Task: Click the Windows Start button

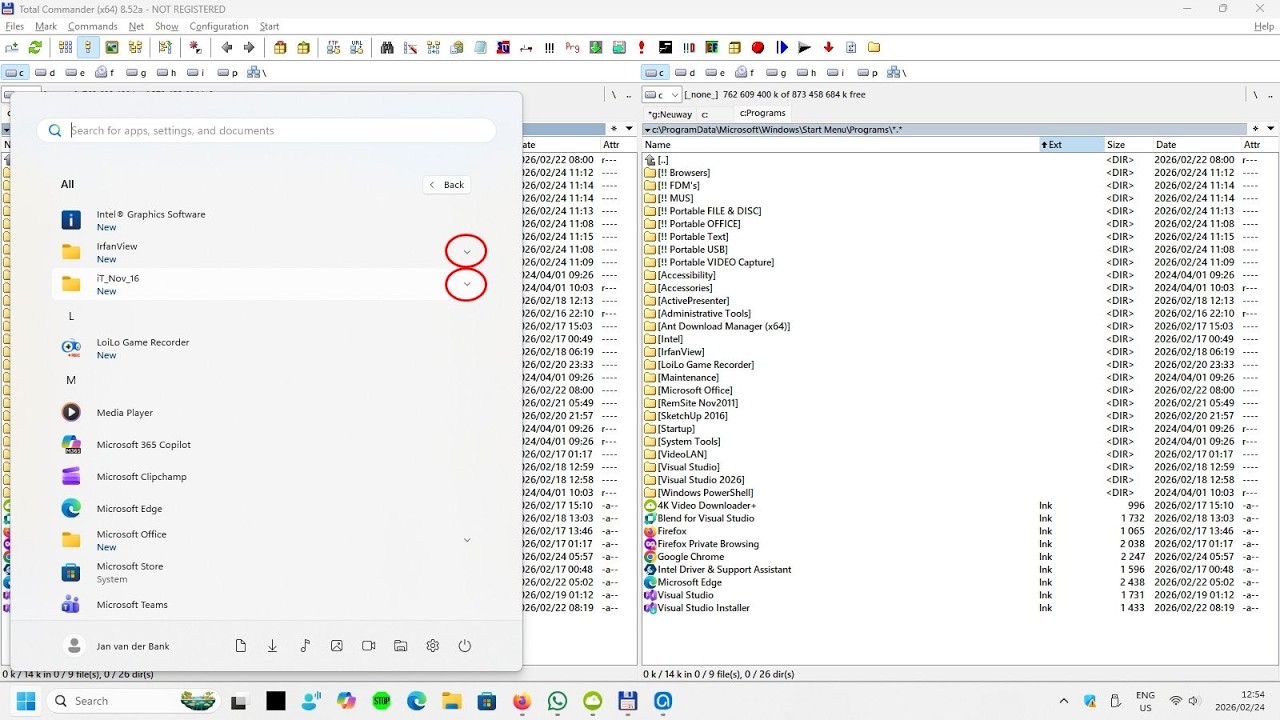Action: 26,701
